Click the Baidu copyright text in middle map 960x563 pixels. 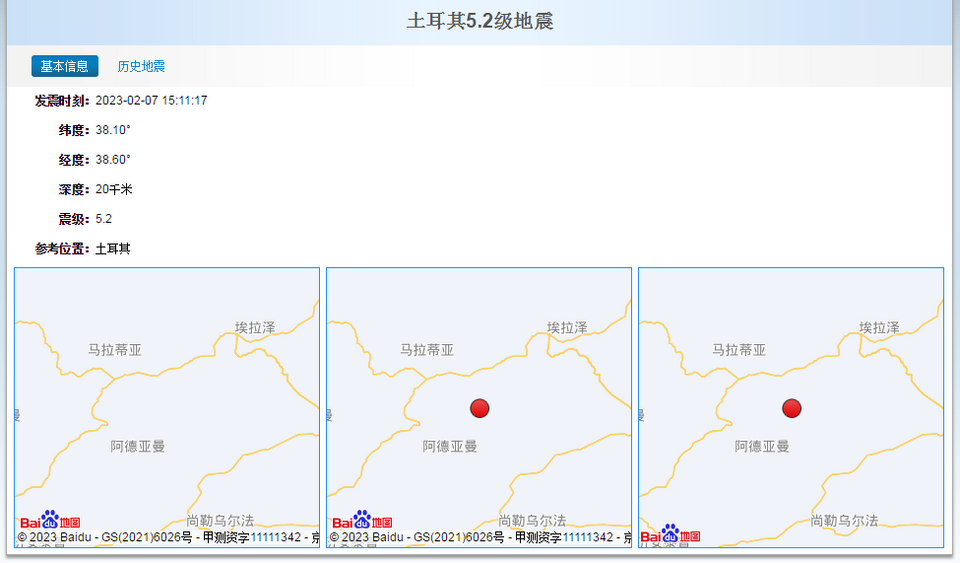tap(481, 537)
